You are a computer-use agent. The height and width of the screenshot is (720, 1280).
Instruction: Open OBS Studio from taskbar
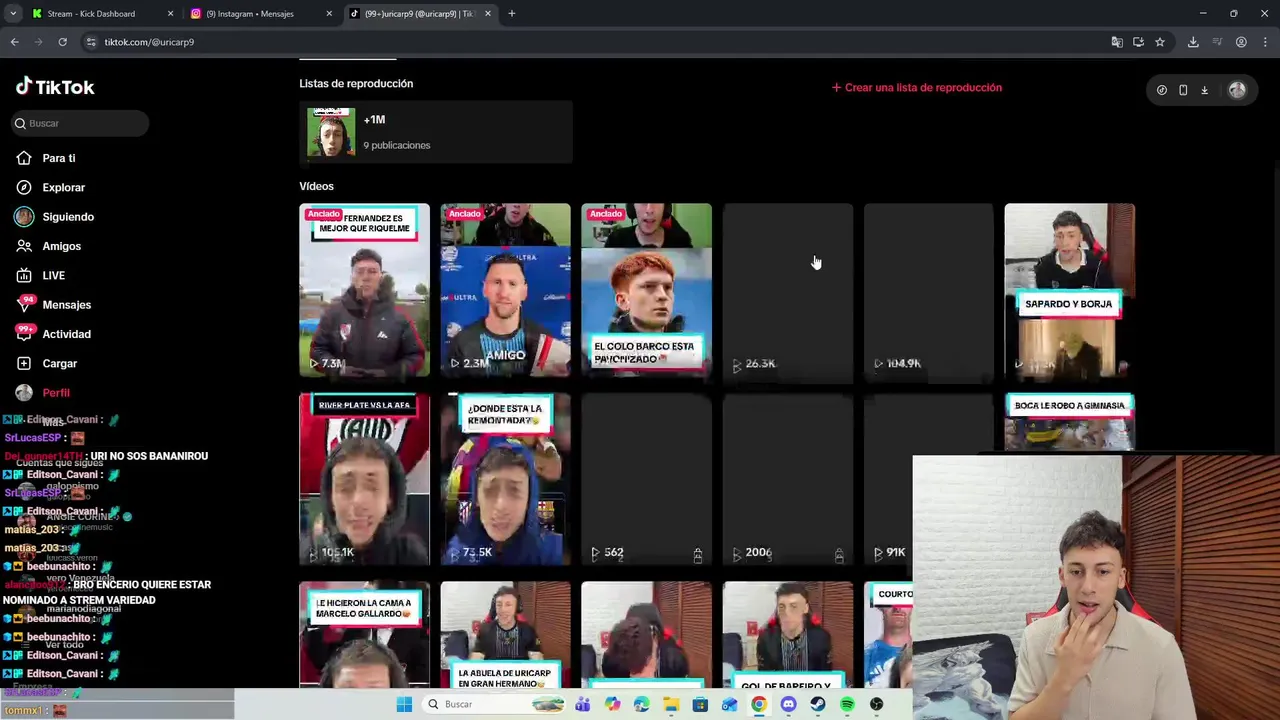(877, 704)
